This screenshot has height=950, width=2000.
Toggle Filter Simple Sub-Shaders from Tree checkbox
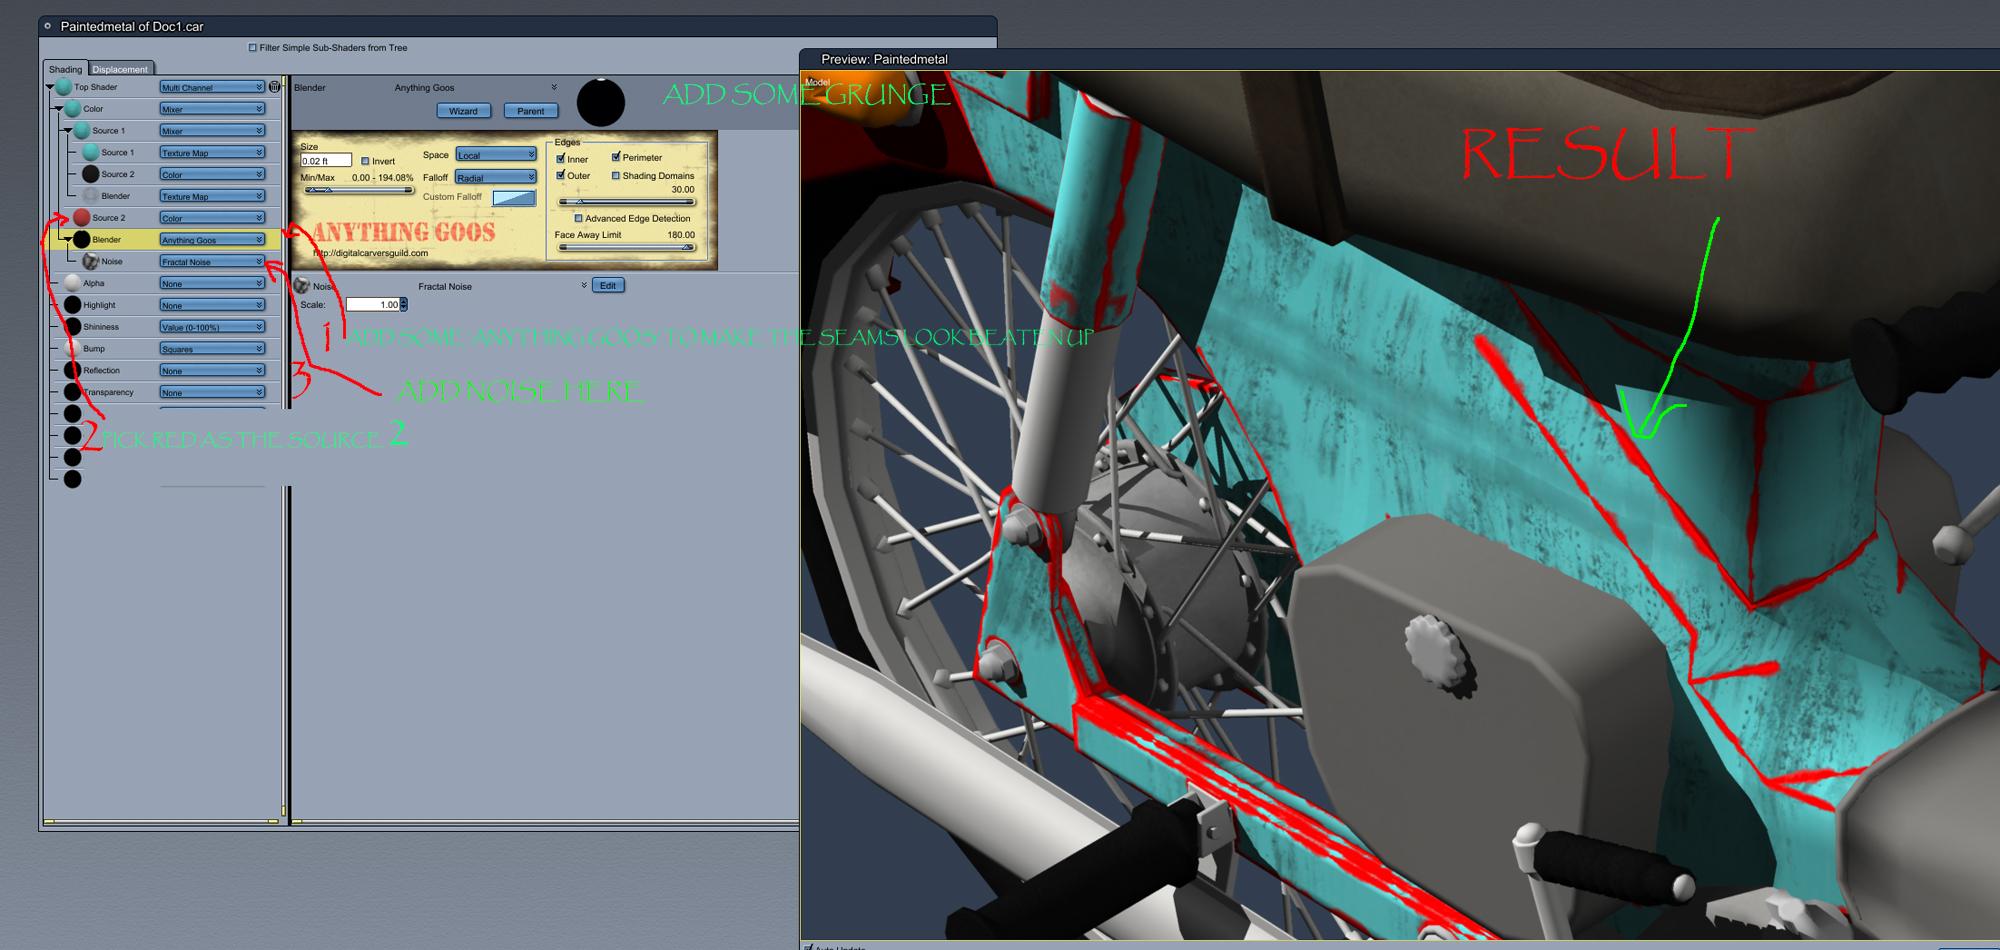(252, 47)
